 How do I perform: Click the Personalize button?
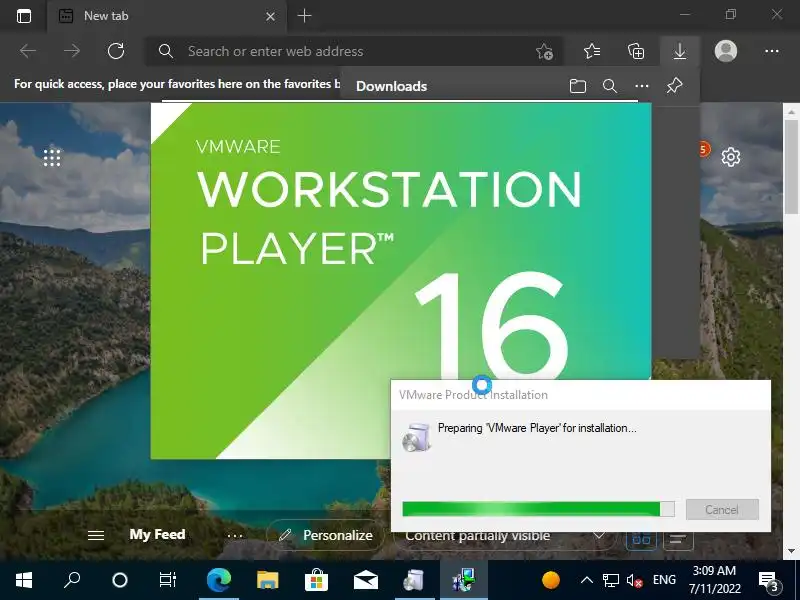click(326, 535)
